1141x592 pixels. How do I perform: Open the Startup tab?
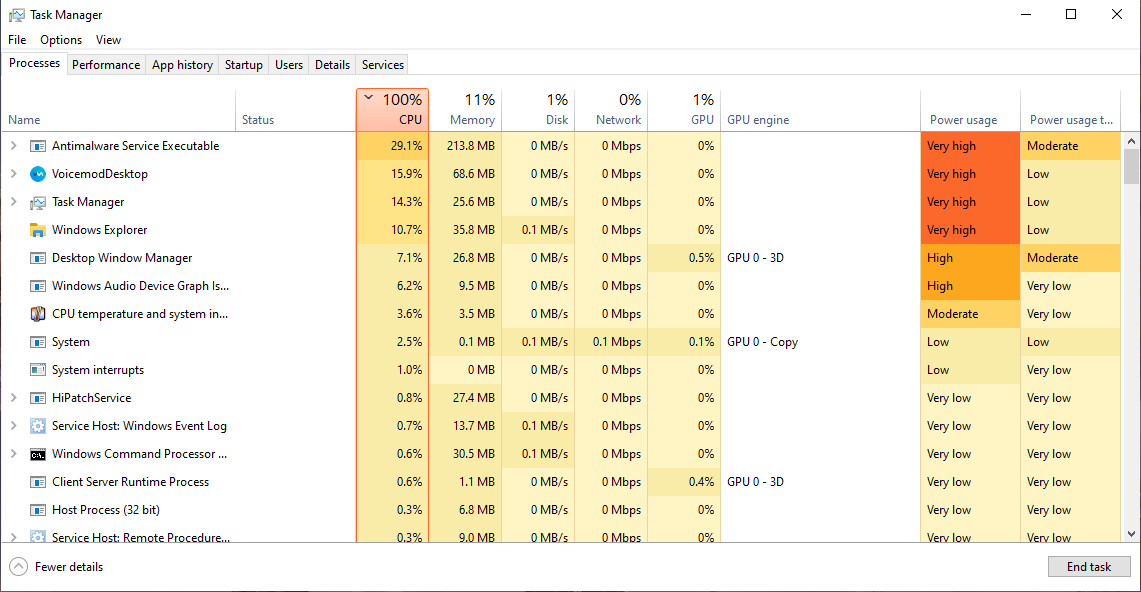click(244, 65)
